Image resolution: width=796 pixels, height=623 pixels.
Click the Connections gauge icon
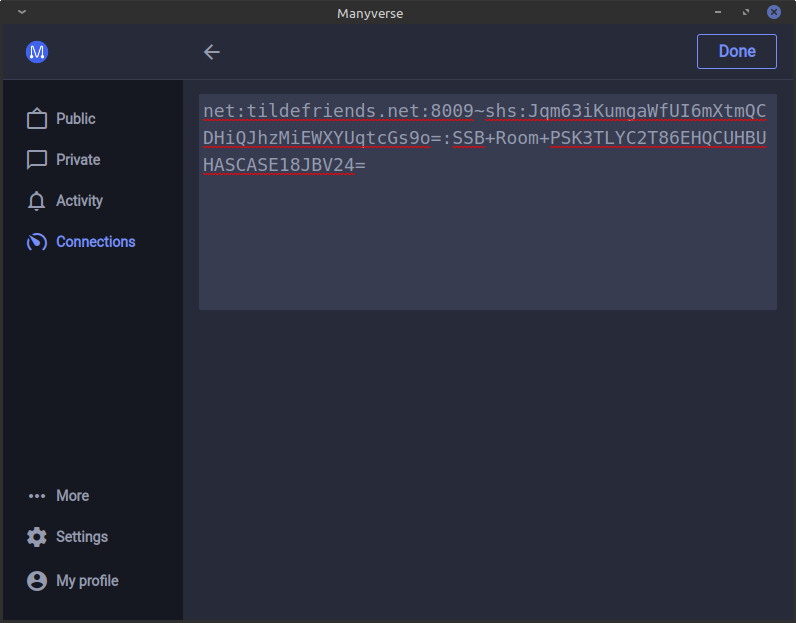tap(37, 242)
